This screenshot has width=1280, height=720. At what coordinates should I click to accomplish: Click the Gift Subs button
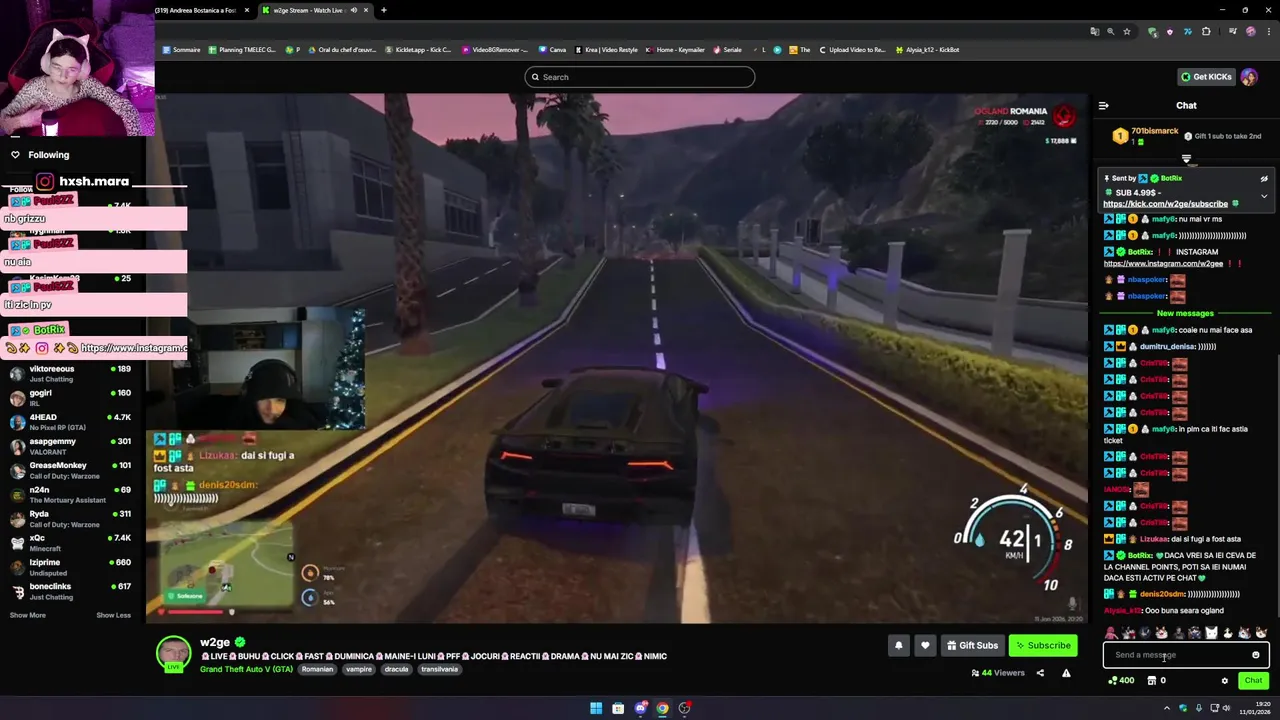point(972,645)
